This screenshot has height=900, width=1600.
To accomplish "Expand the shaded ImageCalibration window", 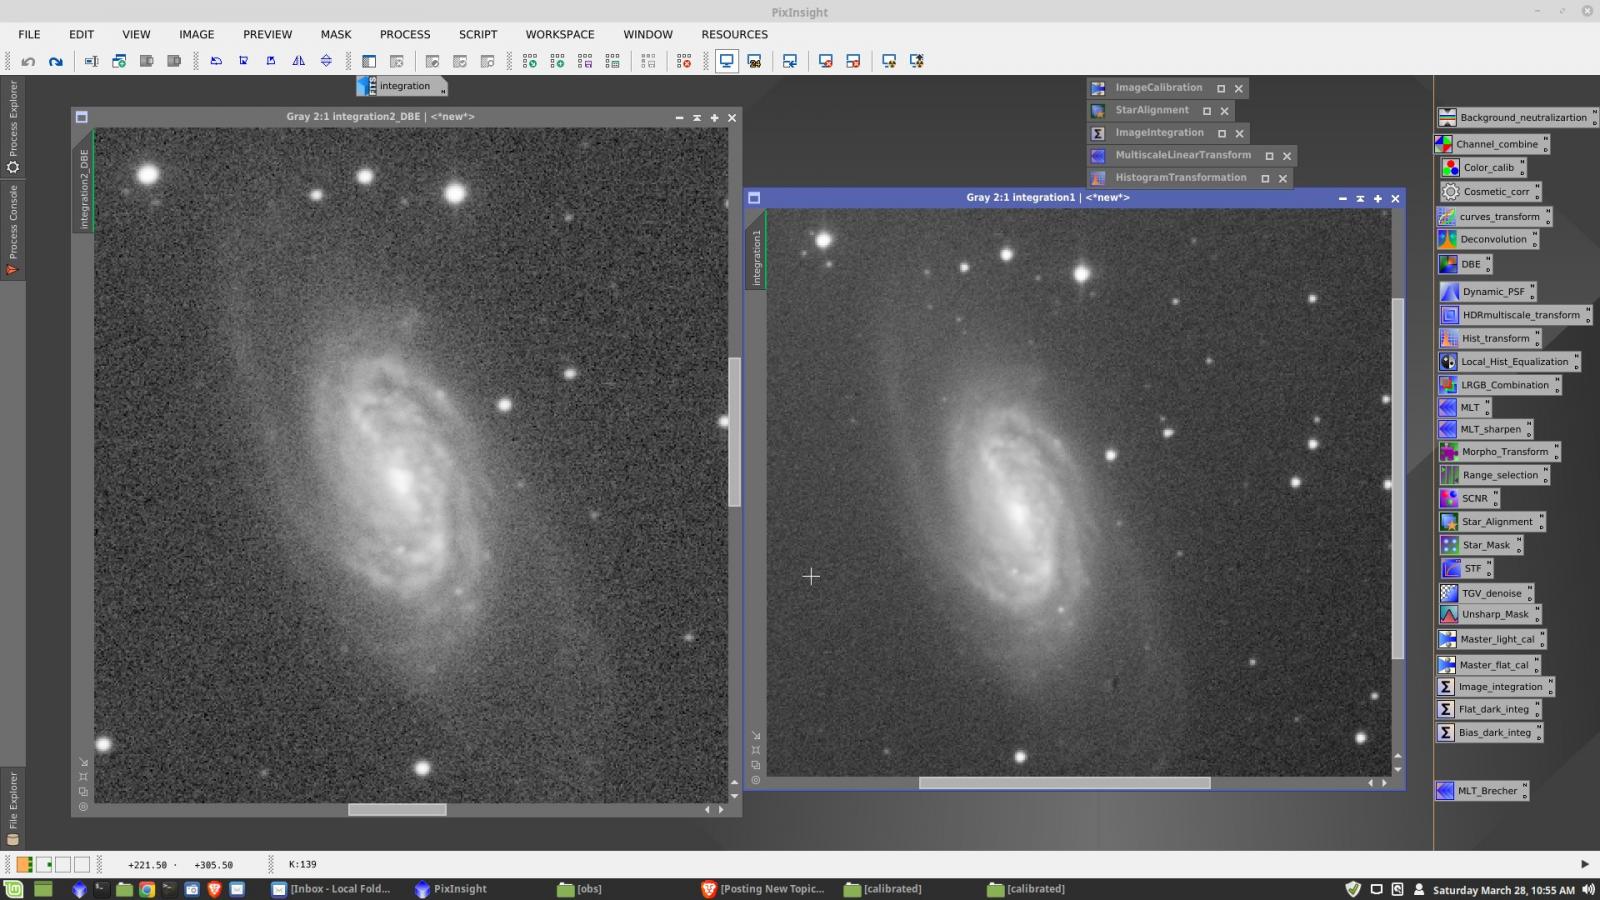I will pos(1220,88).
